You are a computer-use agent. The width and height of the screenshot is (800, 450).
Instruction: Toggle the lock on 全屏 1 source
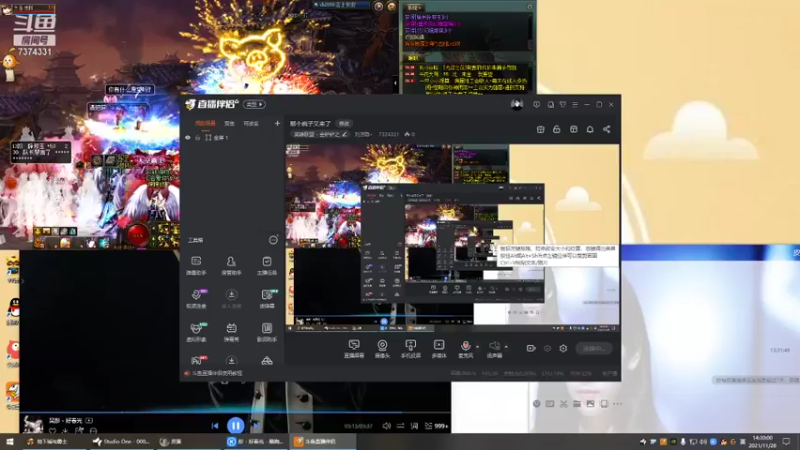(x=197, y=138)
